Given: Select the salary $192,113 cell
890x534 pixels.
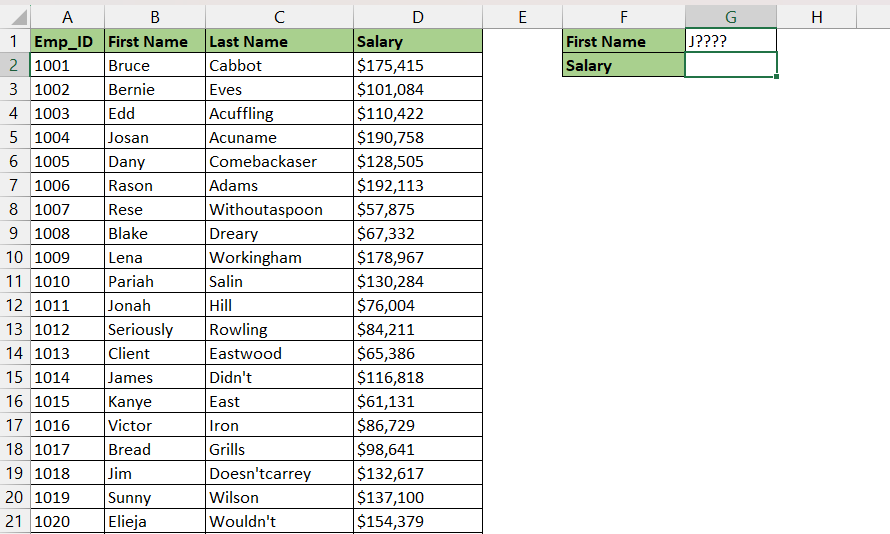Looking at the screenshot, I should 418,186.
